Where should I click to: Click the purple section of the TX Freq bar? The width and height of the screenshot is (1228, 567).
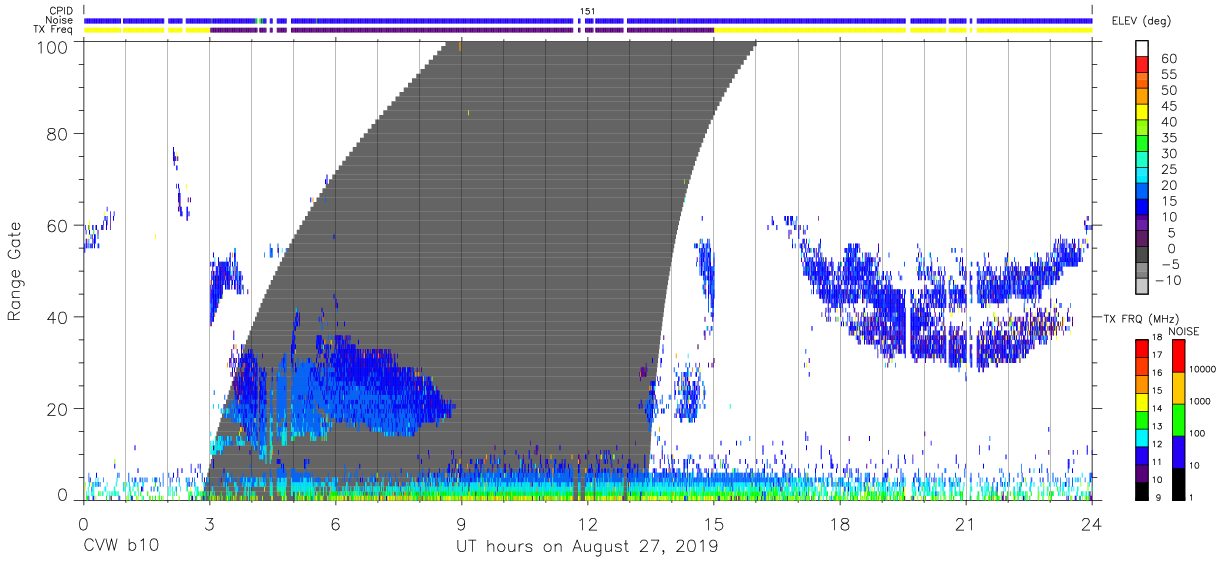click(x=462, y=30)
